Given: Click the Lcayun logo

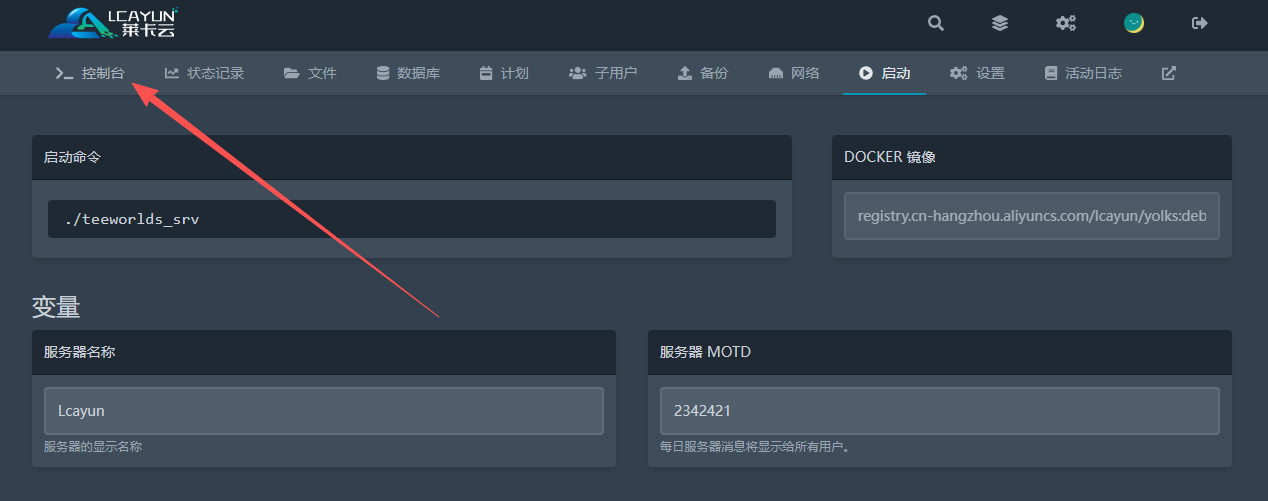Looking at the screenshot, I should pos(113,22).
